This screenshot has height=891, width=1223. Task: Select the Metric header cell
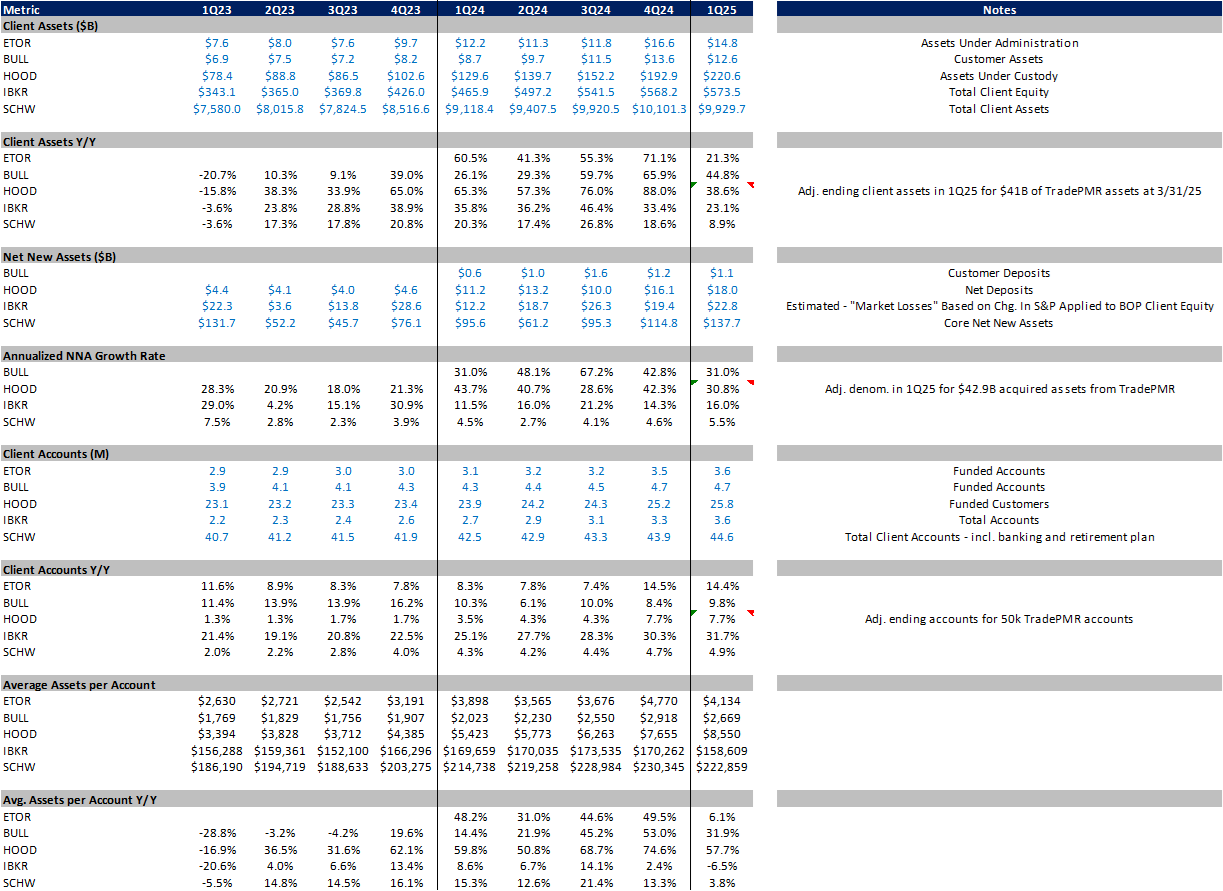click(22, 10)
